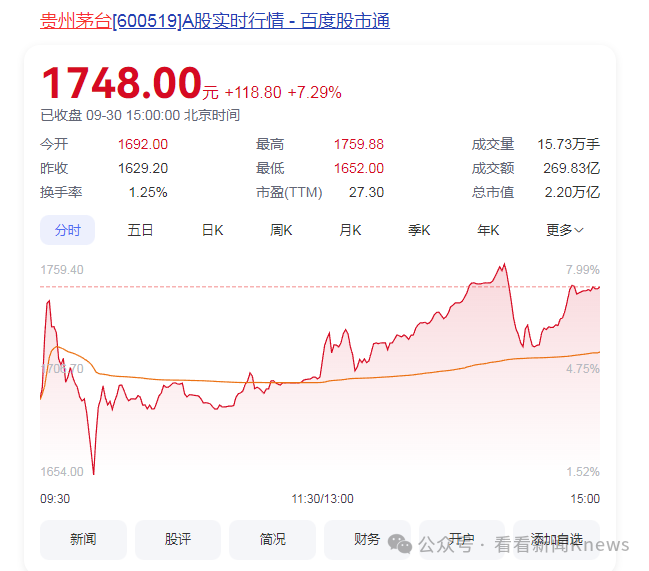Click the 11:30/13:00 time axis label
The width and height of the screenshot is (649, 571).
[x=322, y=499]
